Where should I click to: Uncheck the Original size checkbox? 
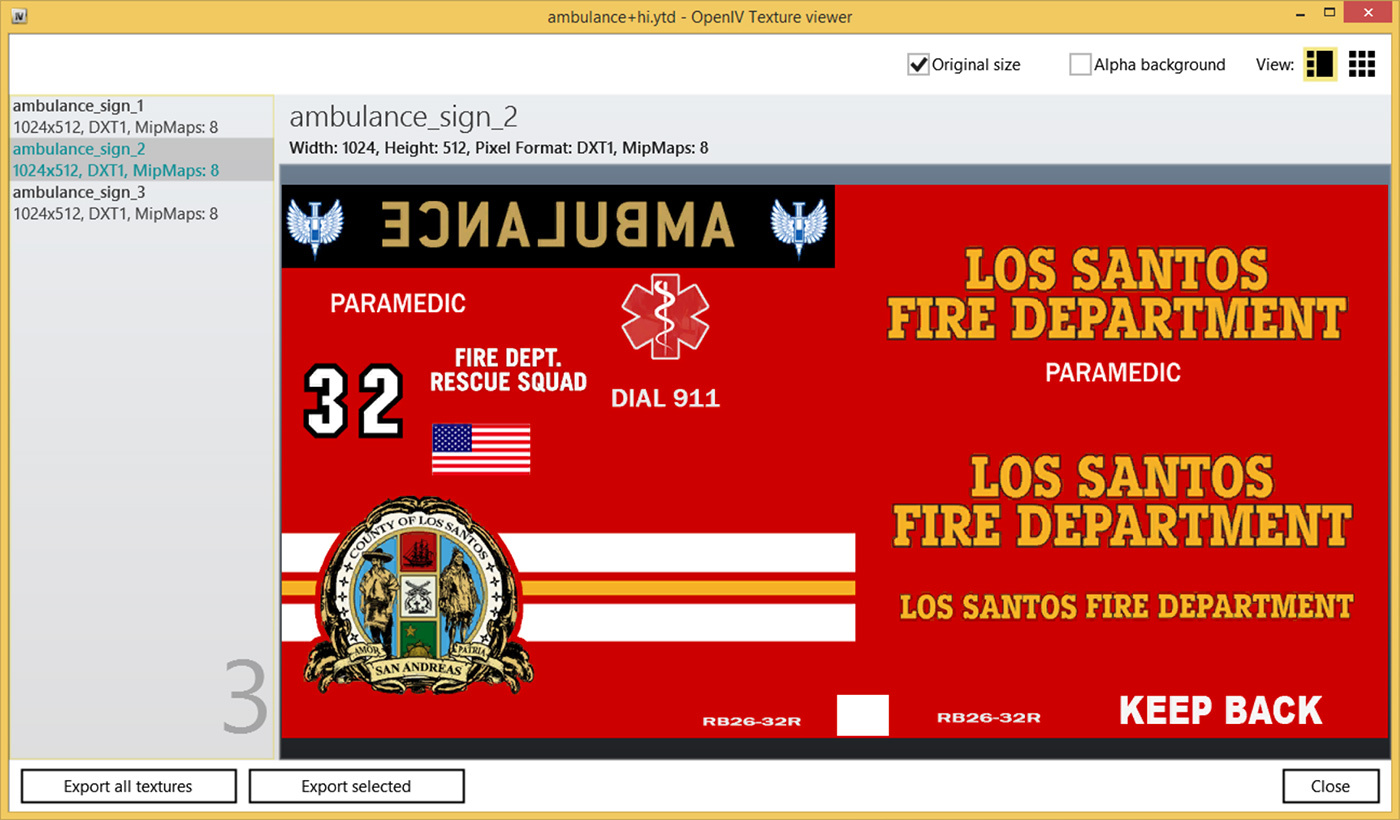pyautogui.click(x=918, y=65)
